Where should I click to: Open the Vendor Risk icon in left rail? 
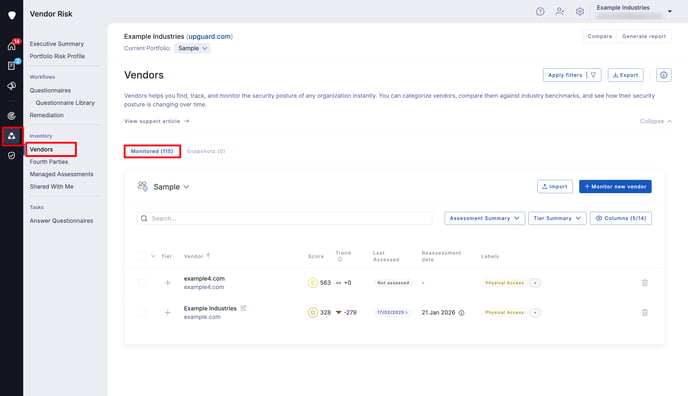pyautogui.click(x=11, y=136)
